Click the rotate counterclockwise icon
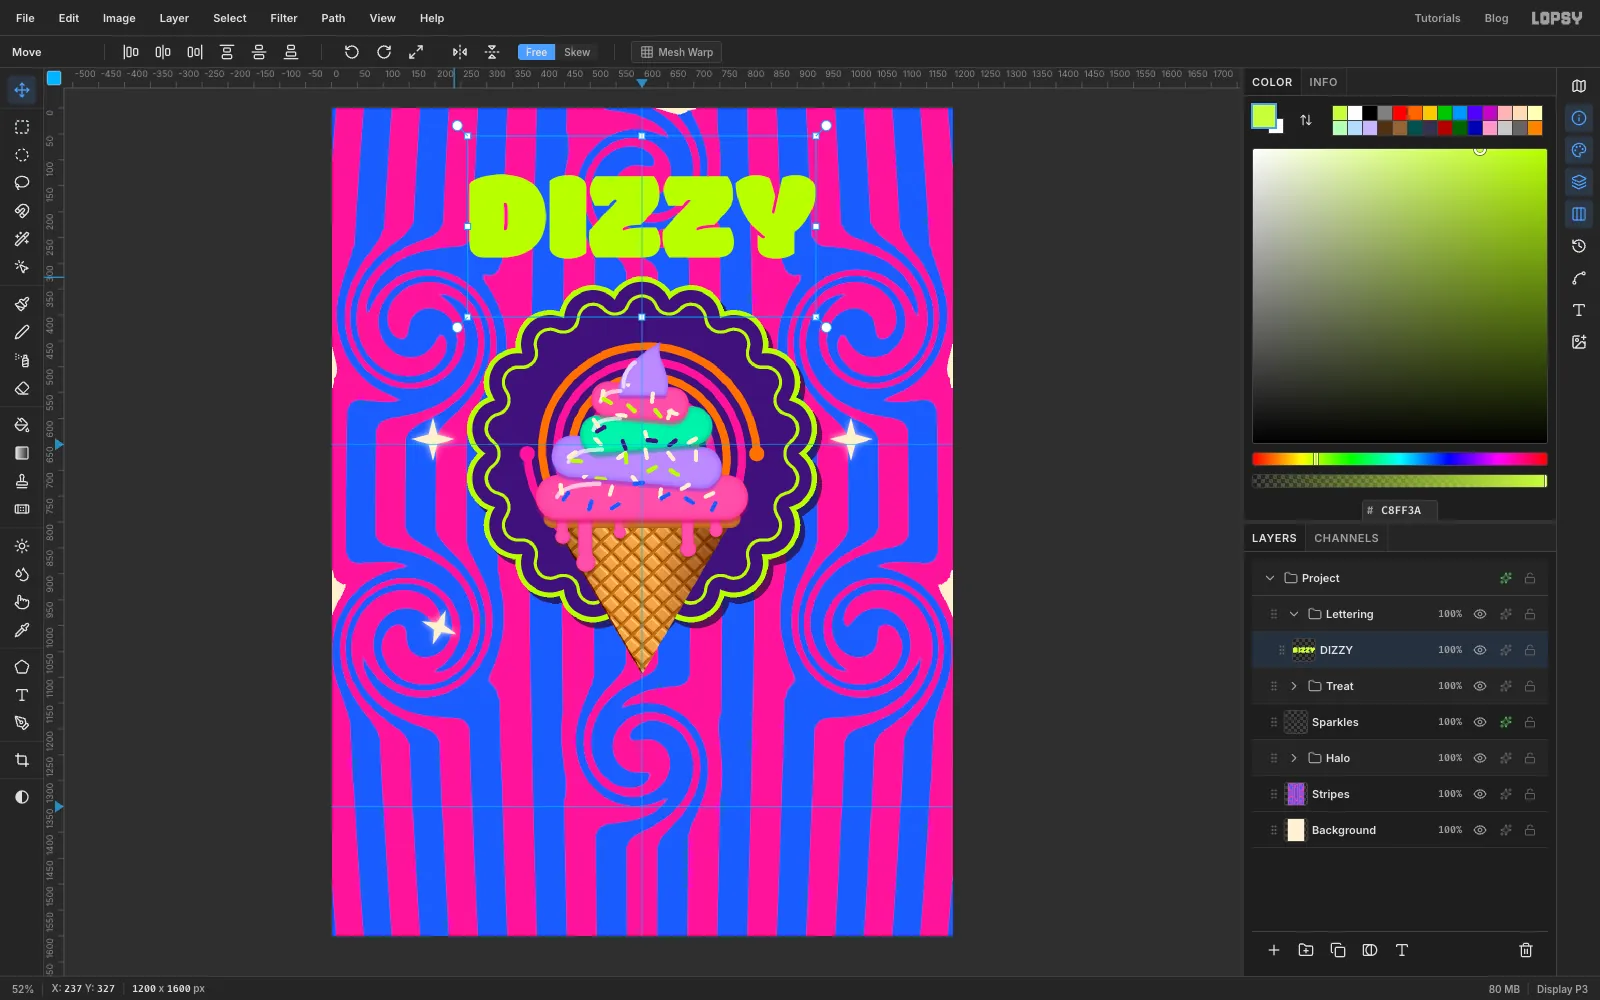 tap(352, 52)
